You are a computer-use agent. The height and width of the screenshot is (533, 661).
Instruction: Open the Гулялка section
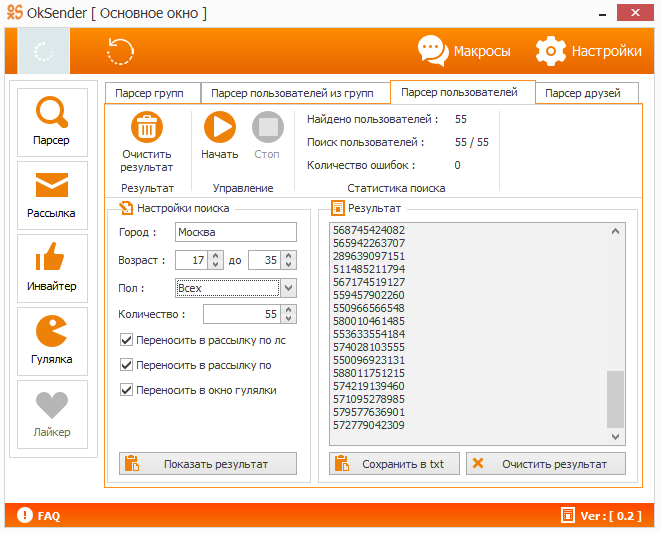tap(52, 341)
